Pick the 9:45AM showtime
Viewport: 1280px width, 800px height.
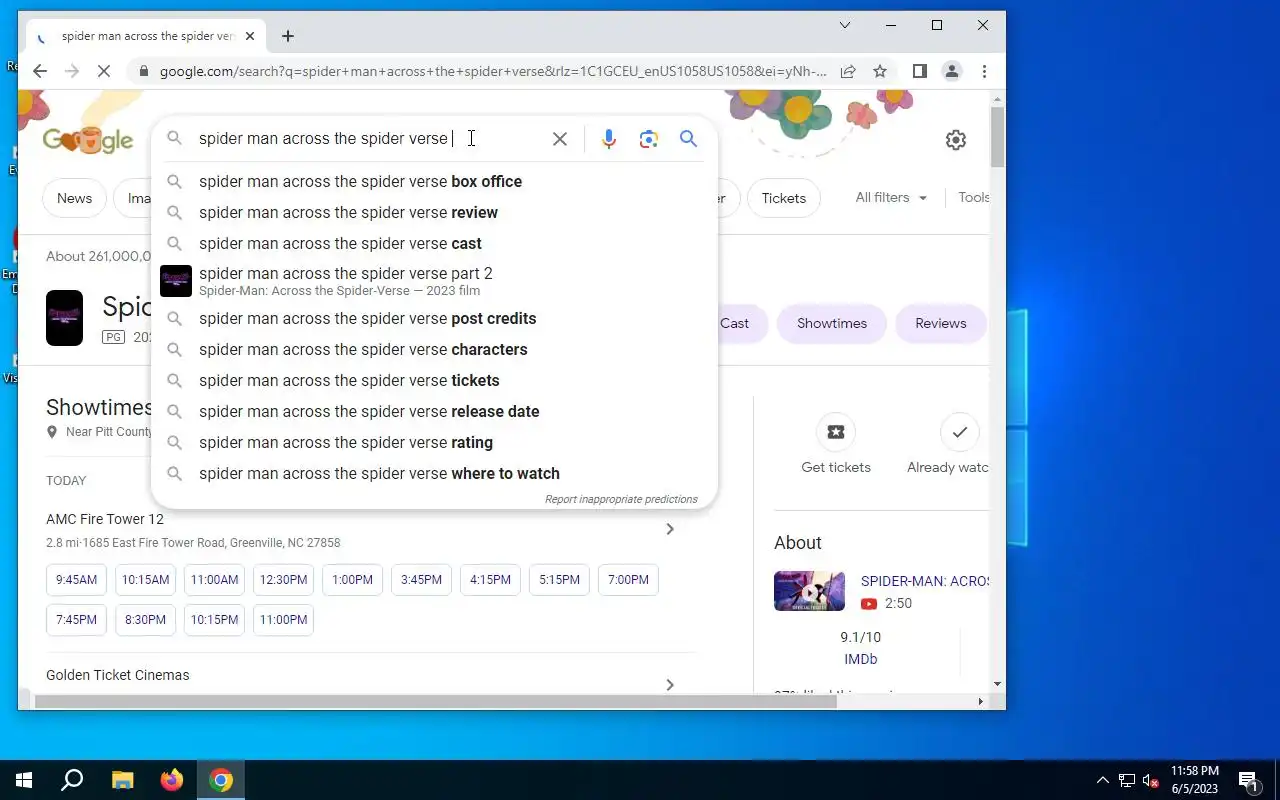[x=76, y=580]
